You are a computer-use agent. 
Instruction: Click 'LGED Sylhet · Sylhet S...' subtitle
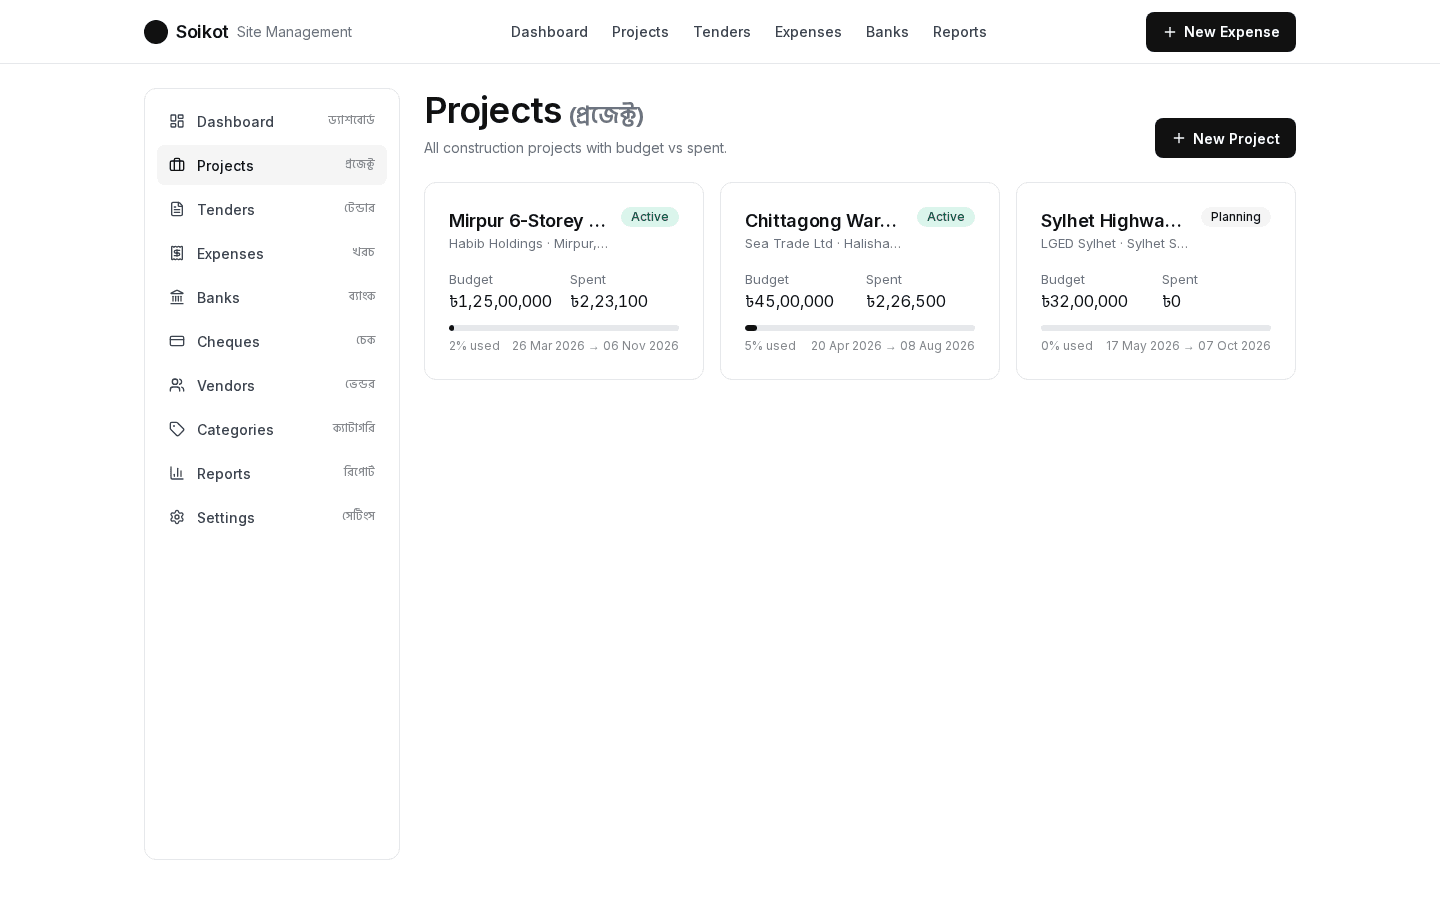1115,244
